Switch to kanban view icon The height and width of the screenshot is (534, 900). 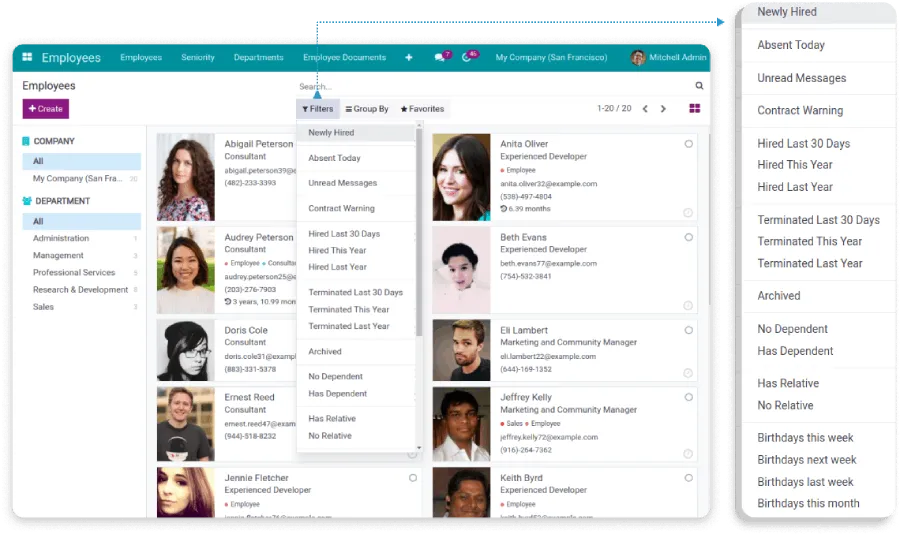click(695, 108)
